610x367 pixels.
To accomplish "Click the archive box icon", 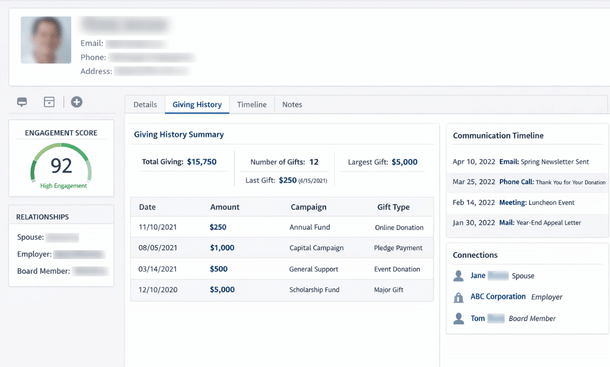I will (x=49, y=102).
